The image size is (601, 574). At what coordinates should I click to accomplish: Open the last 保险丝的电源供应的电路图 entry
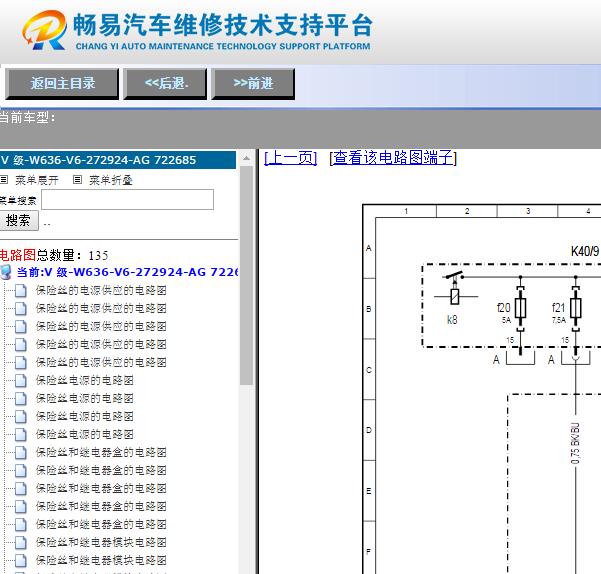tap(101, 362)
